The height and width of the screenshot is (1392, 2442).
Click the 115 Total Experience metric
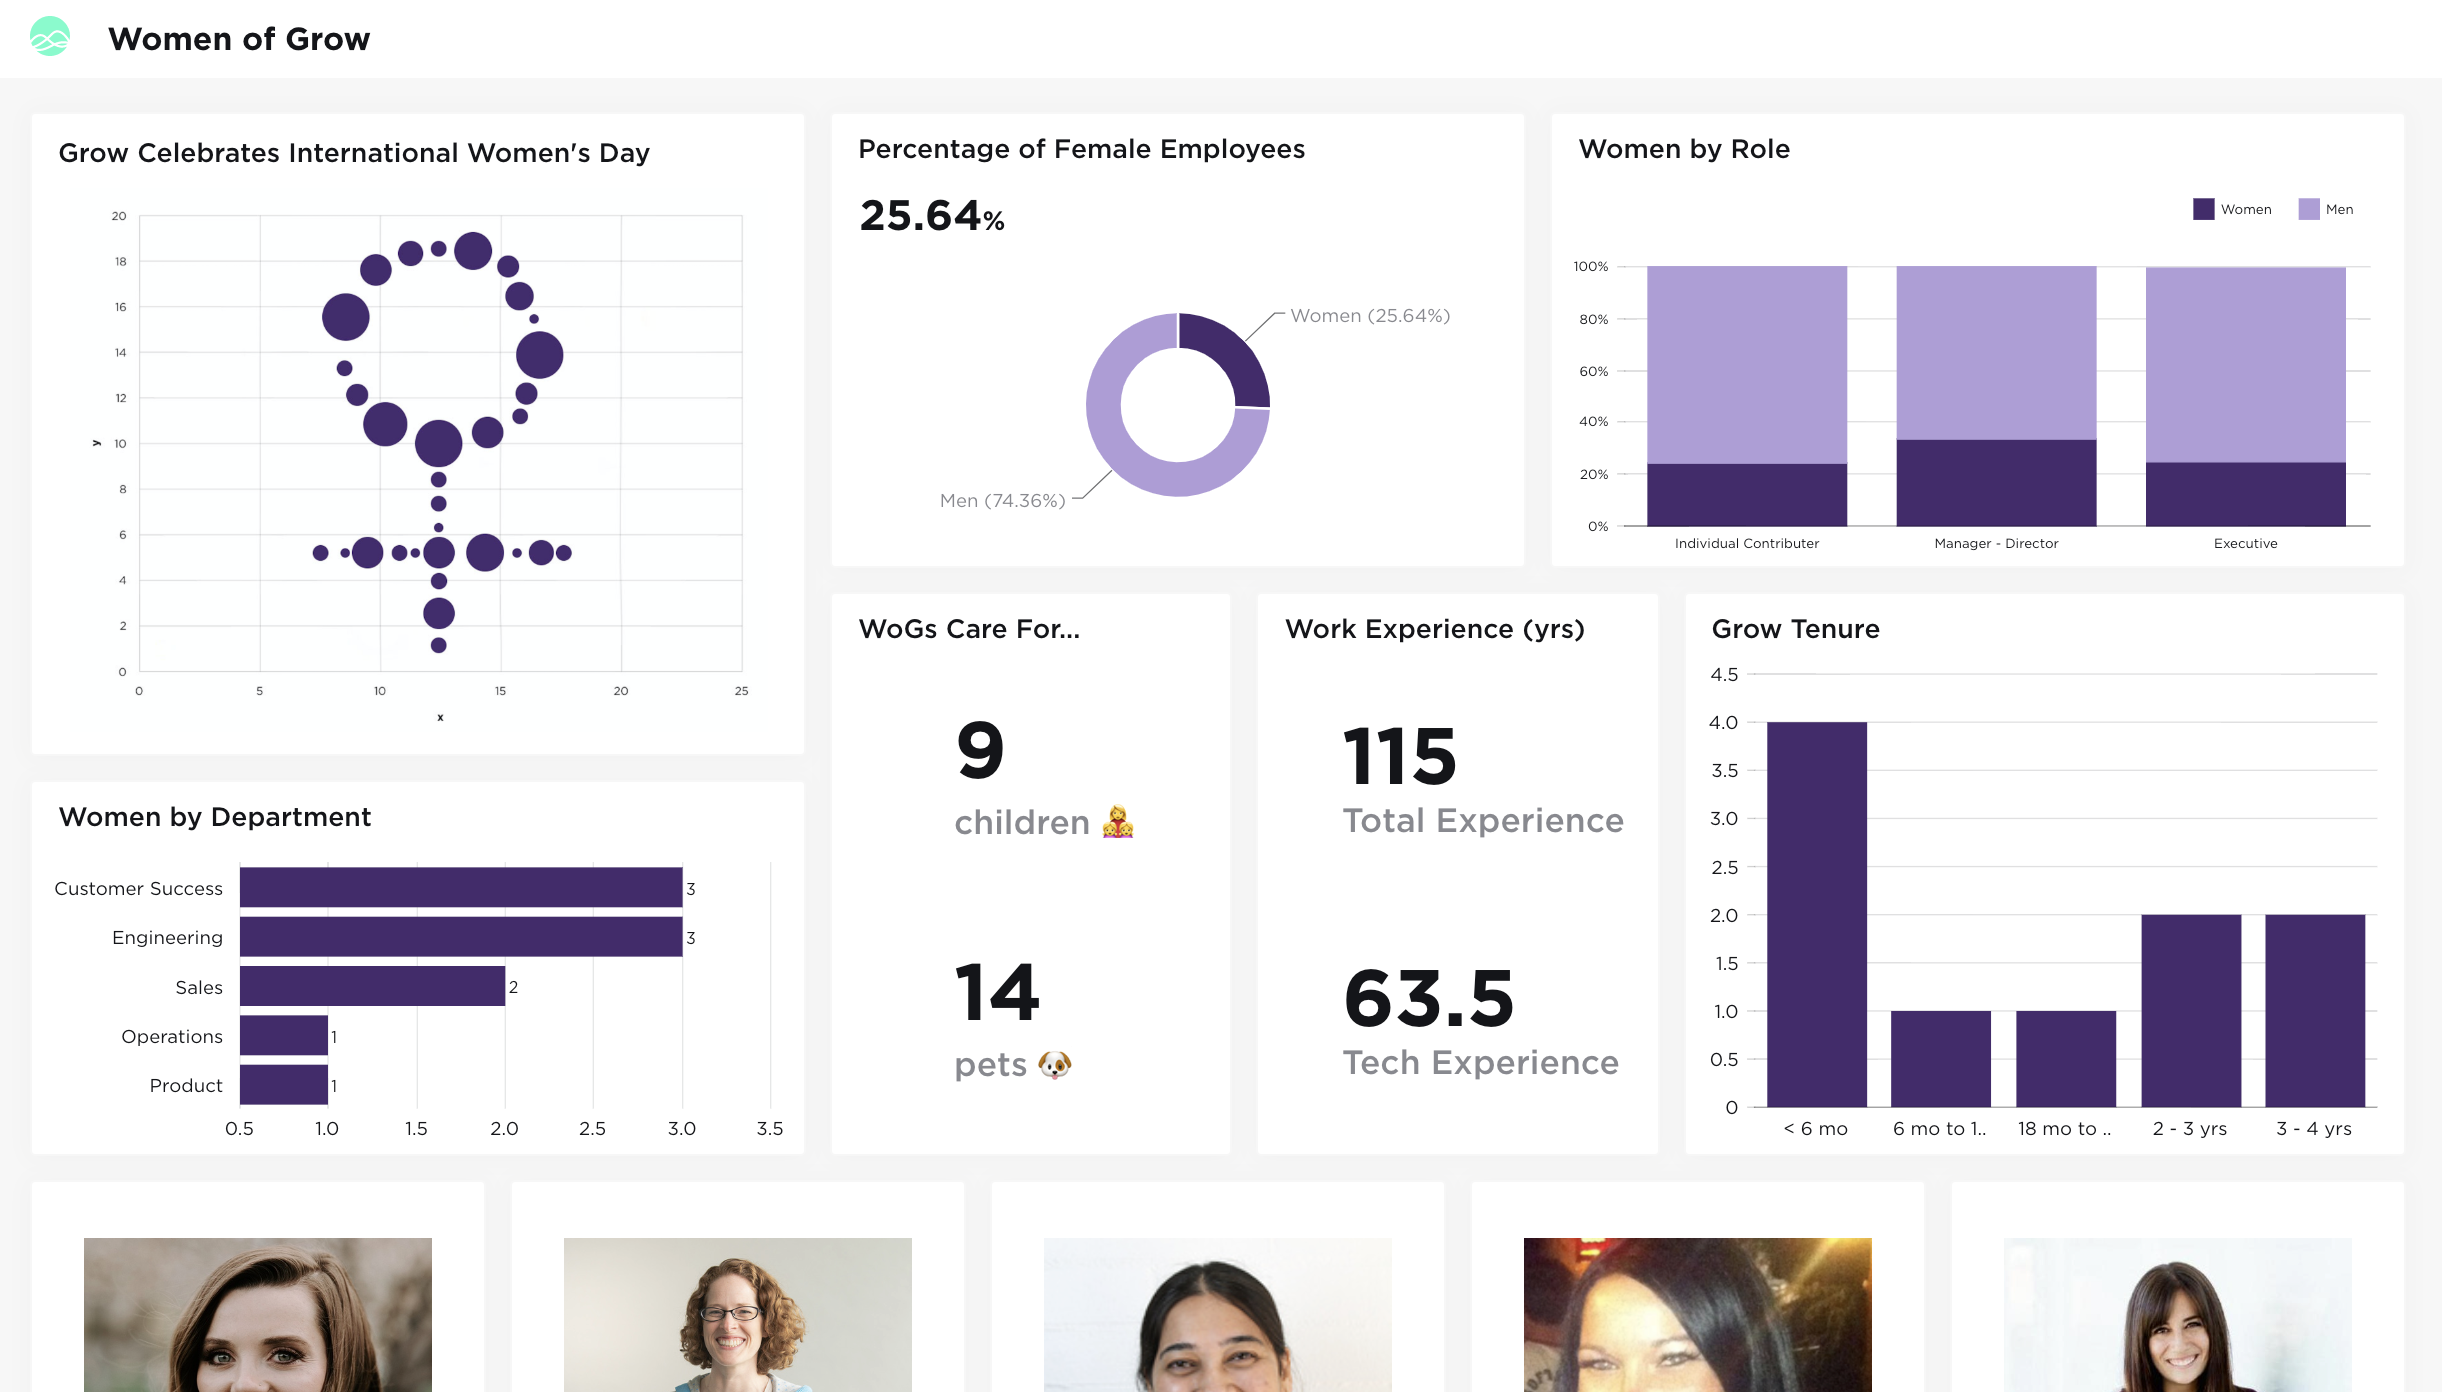(x=1400, y=757)
